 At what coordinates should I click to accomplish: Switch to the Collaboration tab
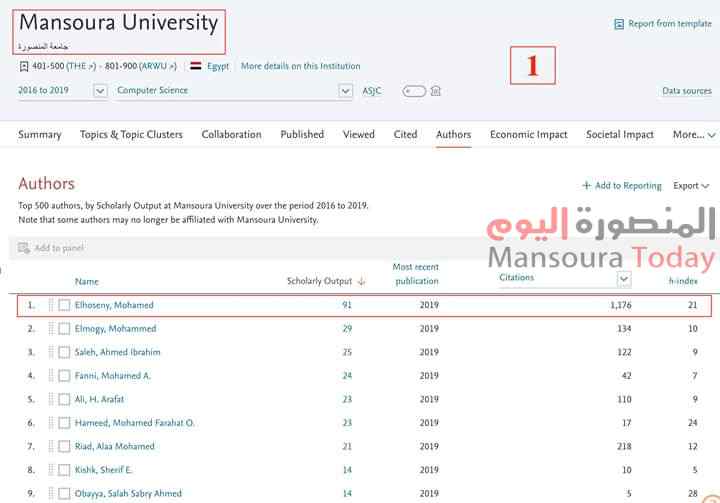[x=231, y=134]
